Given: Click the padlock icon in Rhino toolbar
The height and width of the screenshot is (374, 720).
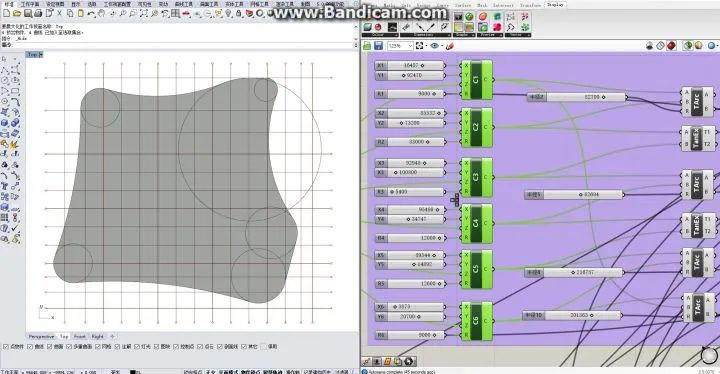Looking at the screenshot, I should [239, 13].
